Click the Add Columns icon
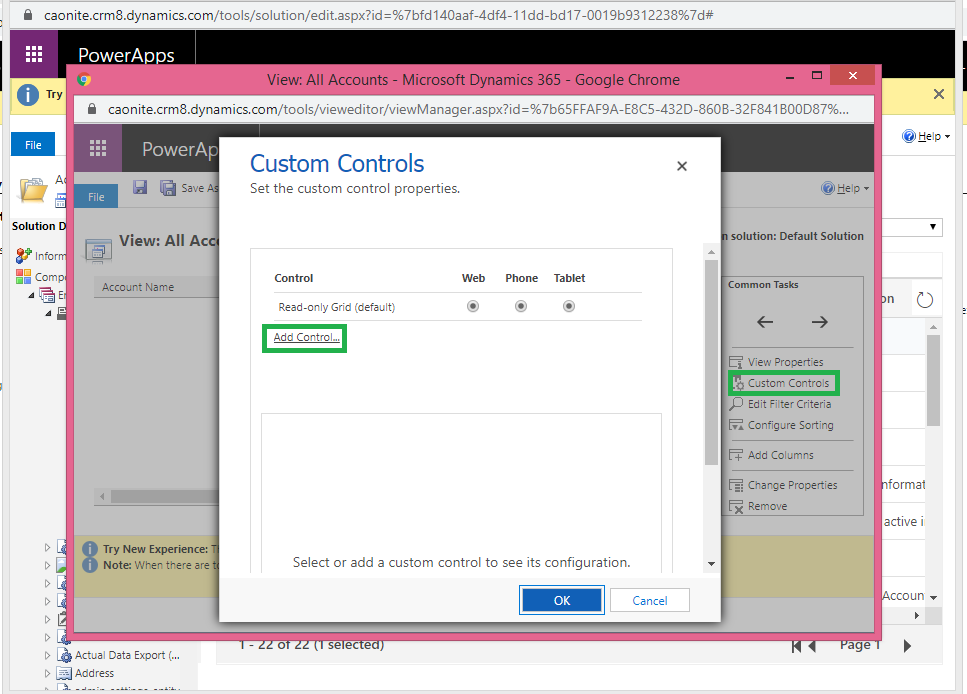 (736, 455)
